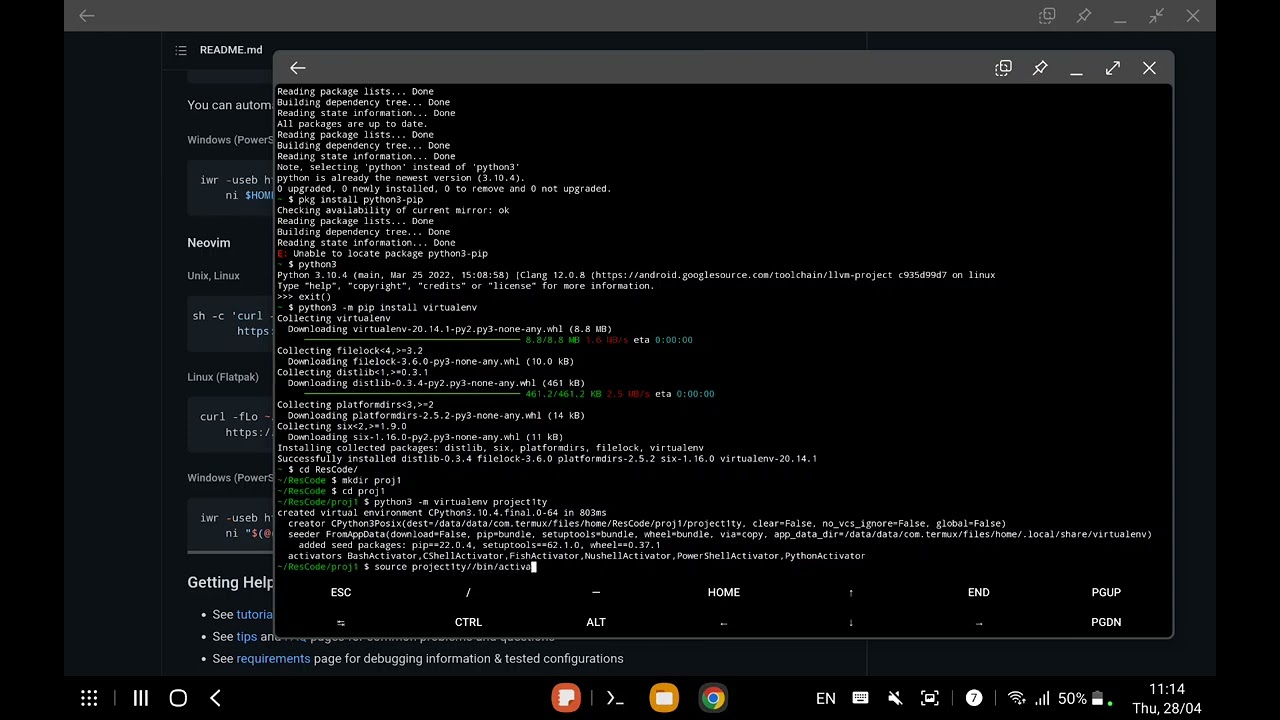
Task: Tap END key on terminal extra keys
Action: coord(979,592)
